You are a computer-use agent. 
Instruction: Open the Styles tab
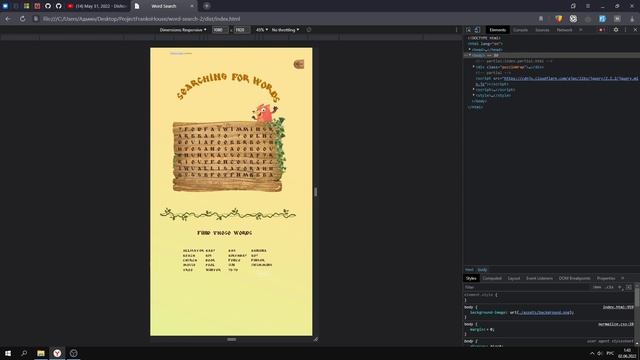[x=471, y=278]
